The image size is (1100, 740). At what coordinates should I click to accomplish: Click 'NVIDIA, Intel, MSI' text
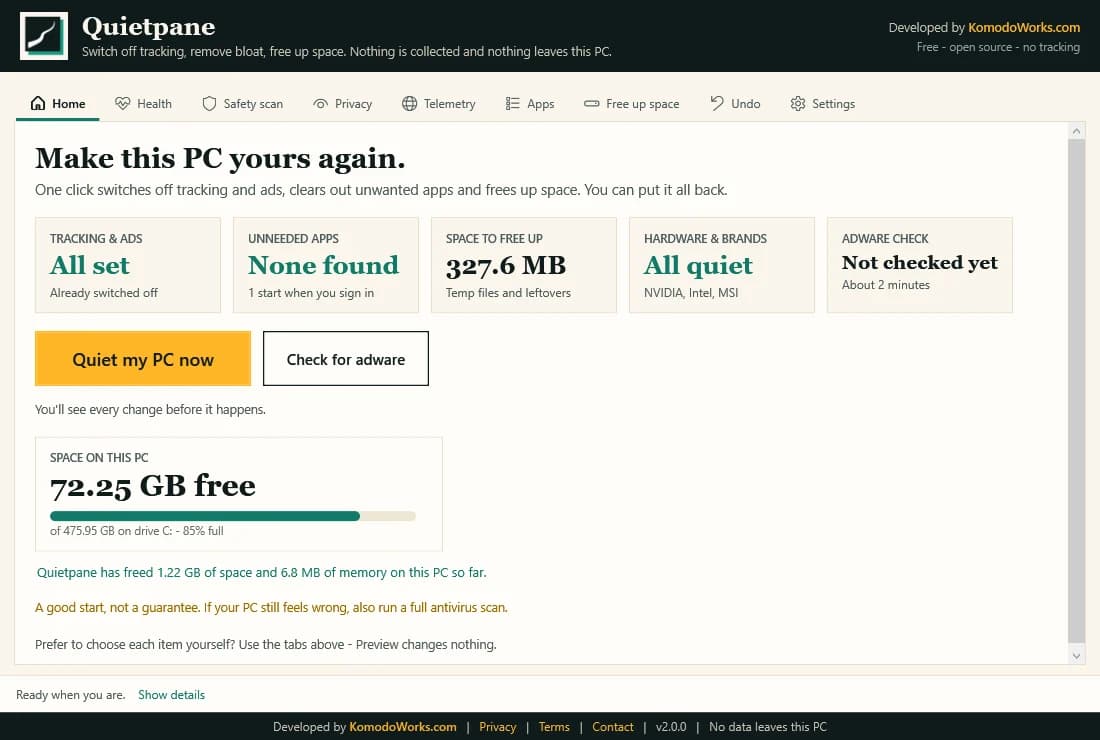coord(691,292)
